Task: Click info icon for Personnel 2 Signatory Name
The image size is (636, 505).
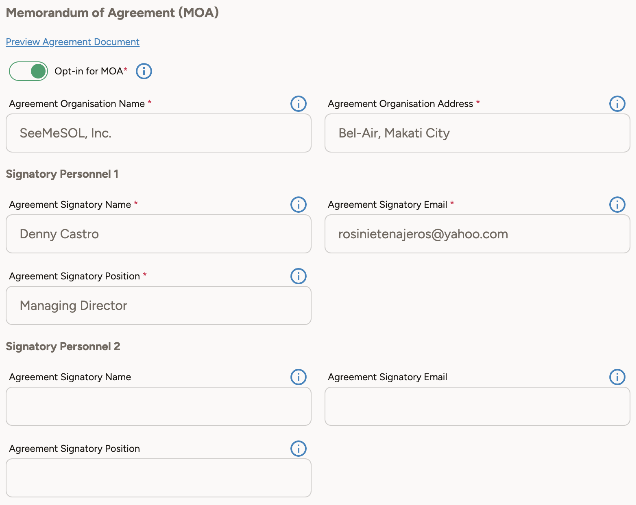Action: pyautogui.click(x=298, y=377)
